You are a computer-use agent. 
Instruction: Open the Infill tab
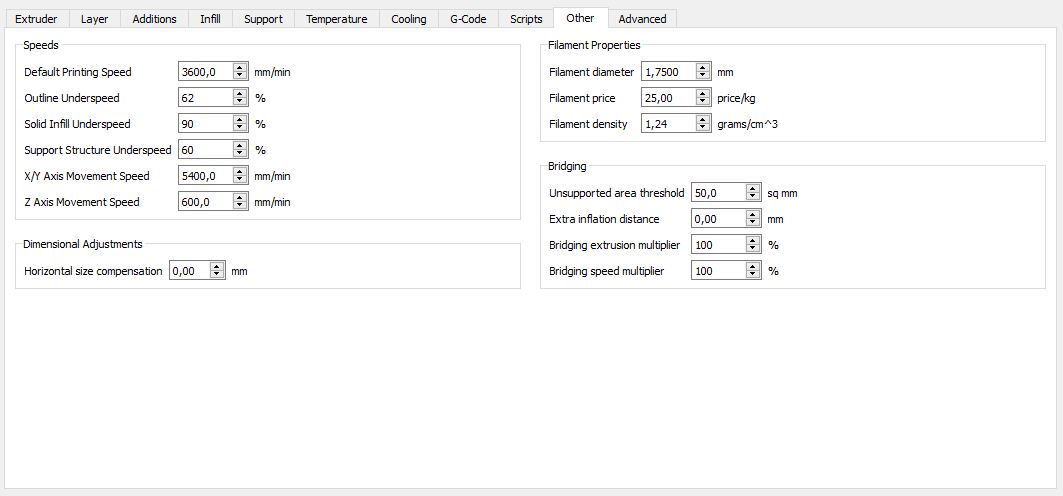coord(210,19)
